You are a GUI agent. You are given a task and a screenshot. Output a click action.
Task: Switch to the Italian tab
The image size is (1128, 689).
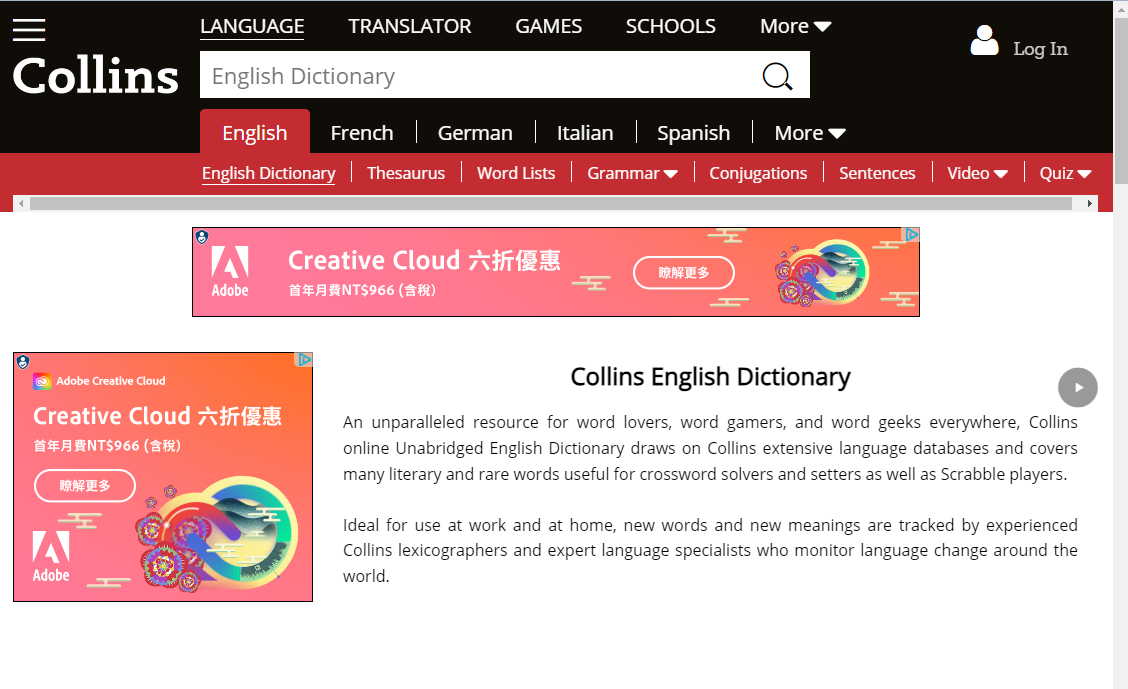coord(585,133)
